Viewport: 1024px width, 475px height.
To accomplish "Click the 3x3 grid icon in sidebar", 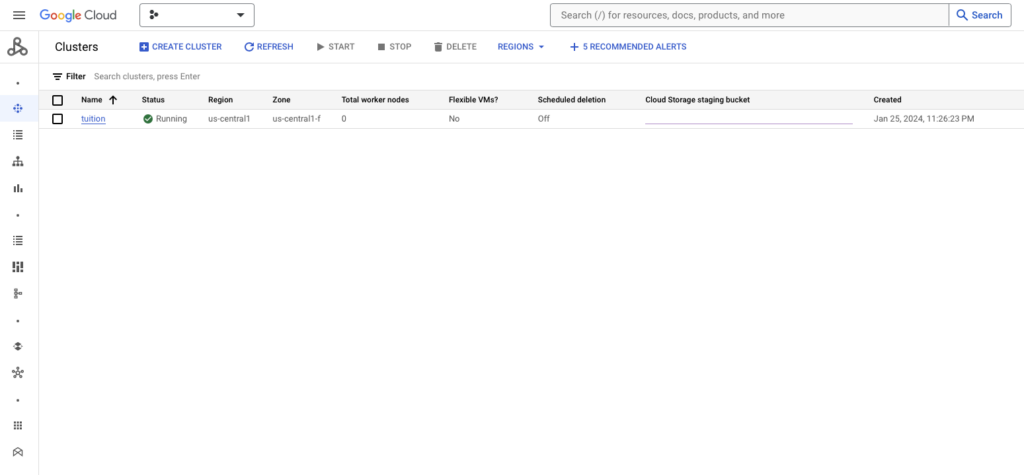I will click(18, 425).
